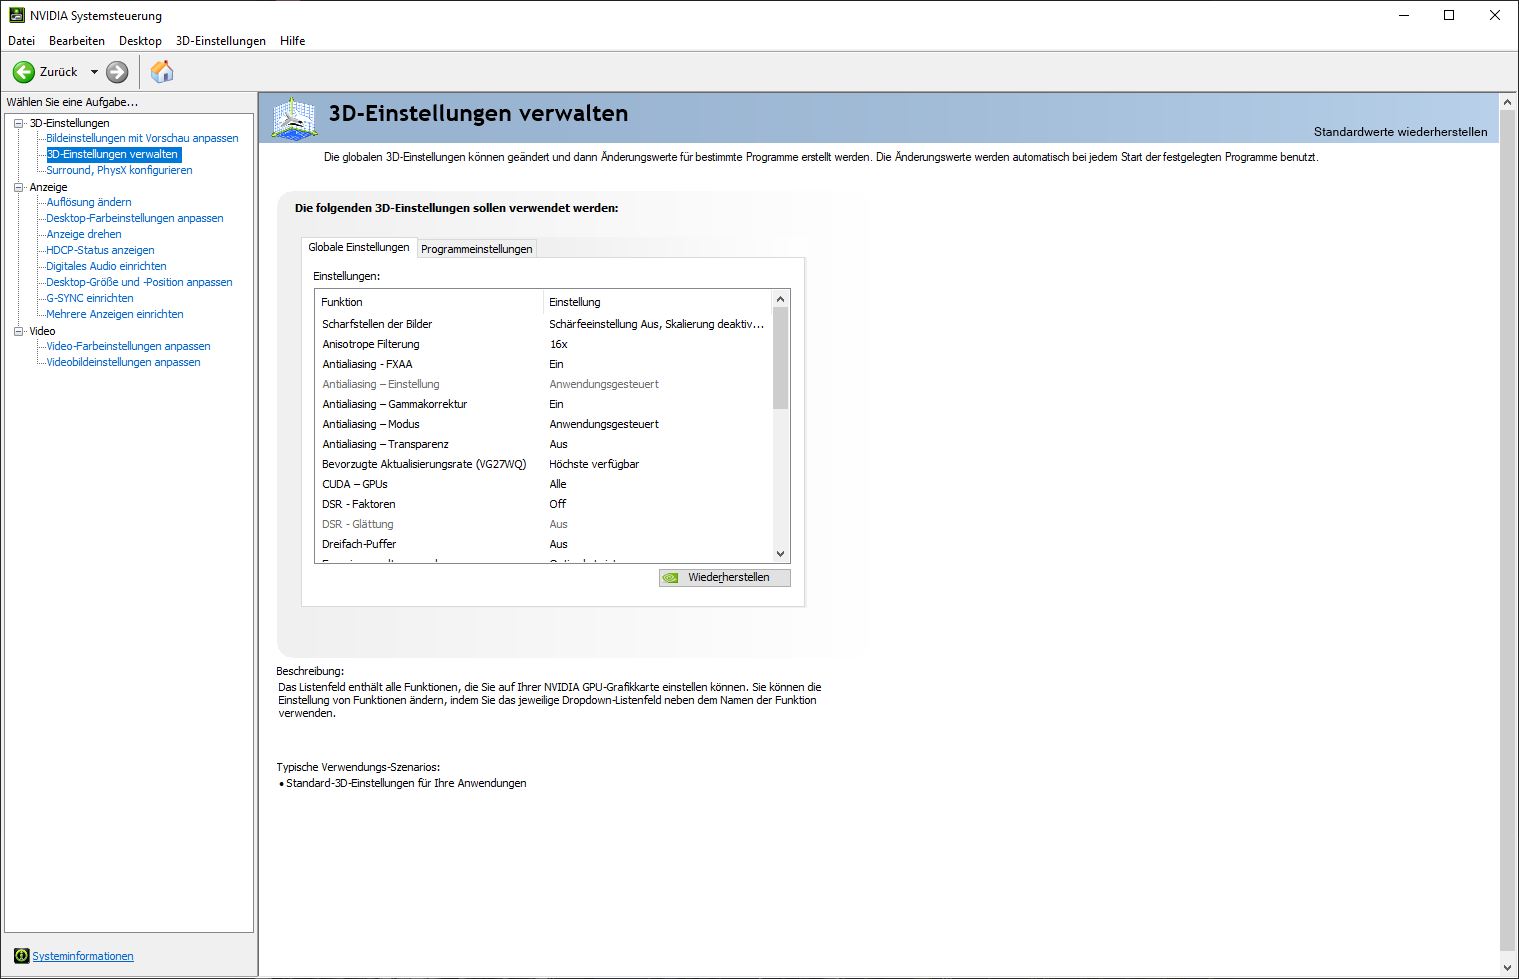Click the Zurück back button label
The height and width of the screenshot is (979, 1519).
[x=58, y=72]
